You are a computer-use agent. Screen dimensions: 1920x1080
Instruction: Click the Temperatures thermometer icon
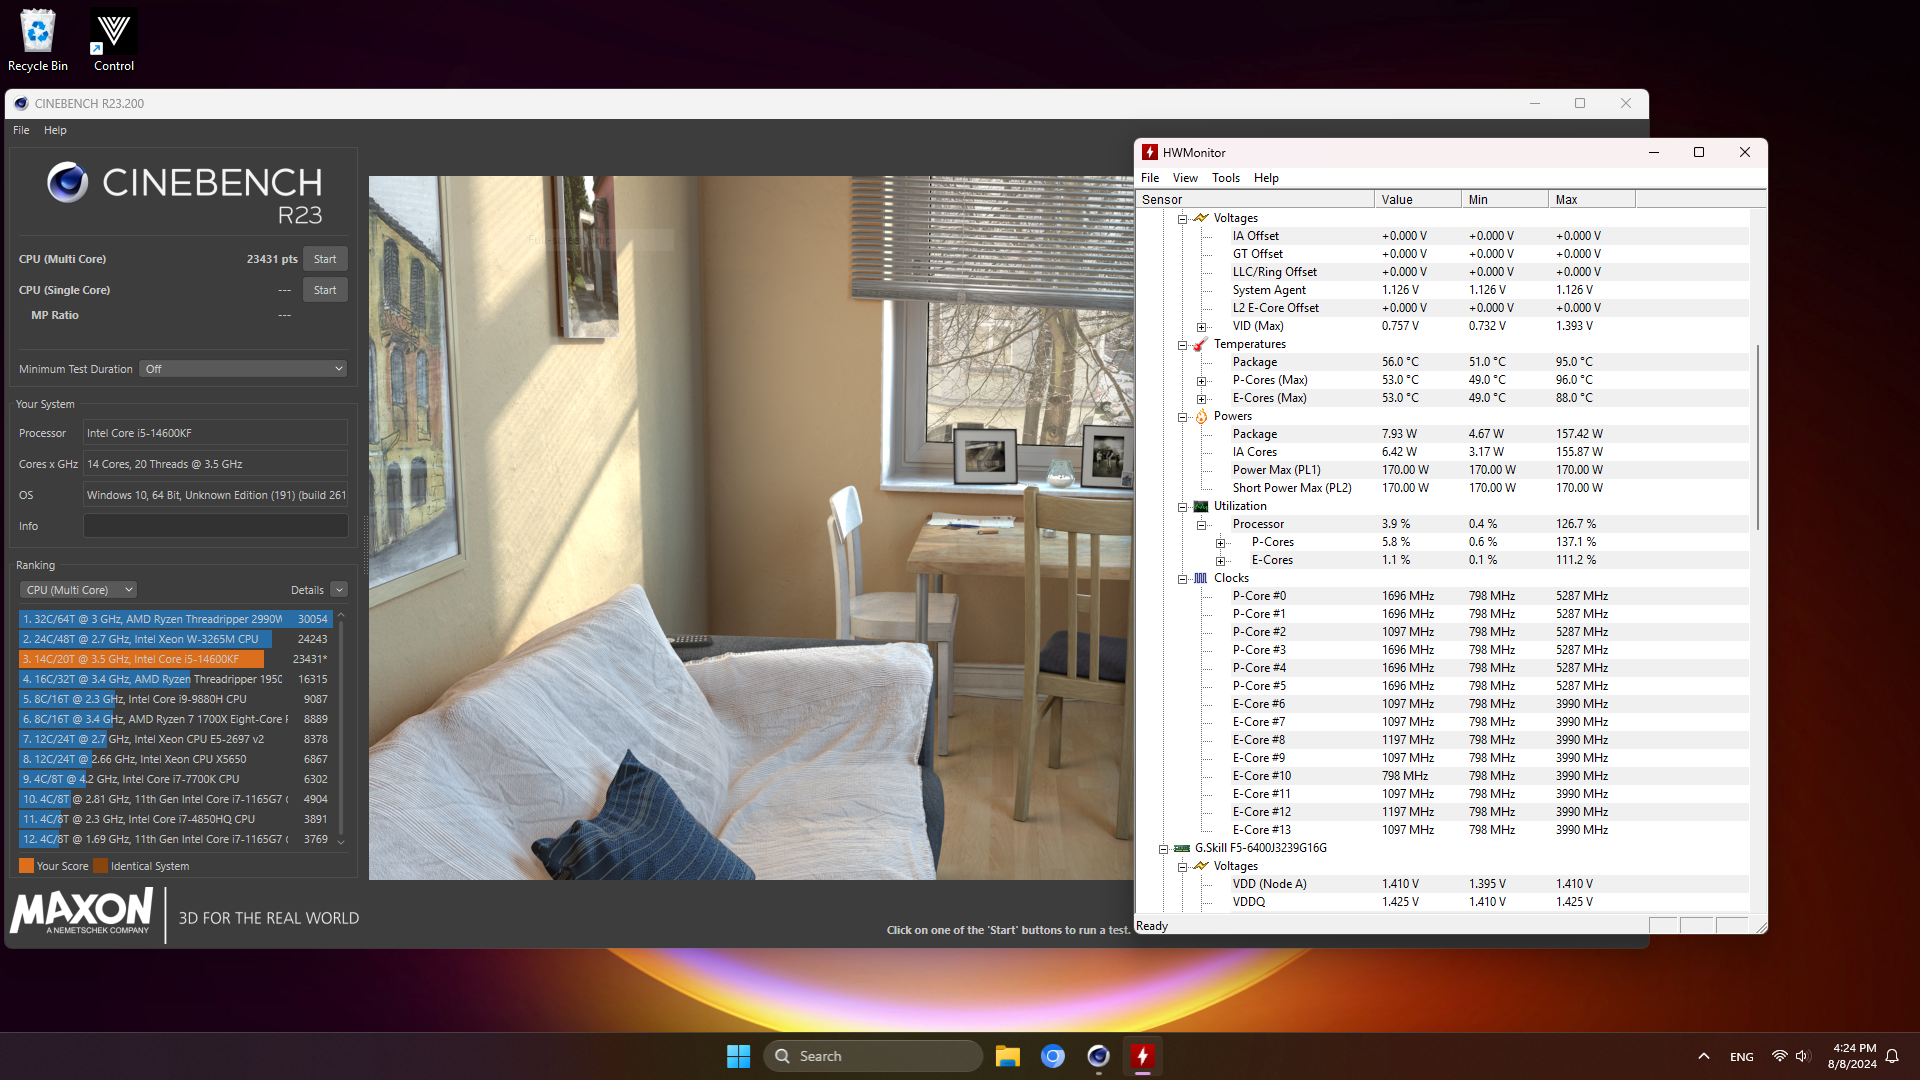[1201, 344]
